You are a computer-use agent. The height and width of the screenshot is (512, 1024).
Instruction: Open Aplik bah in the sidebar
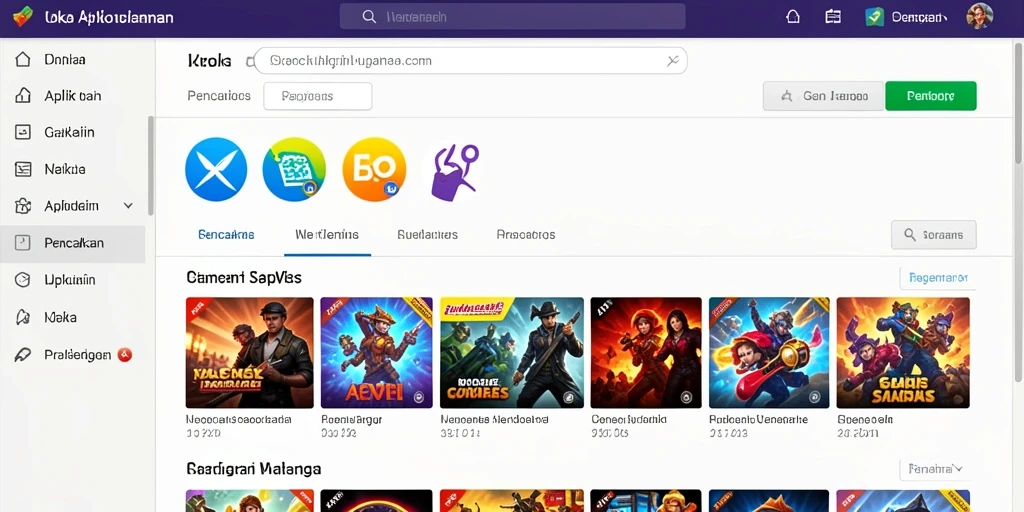[x=72, y=96]
